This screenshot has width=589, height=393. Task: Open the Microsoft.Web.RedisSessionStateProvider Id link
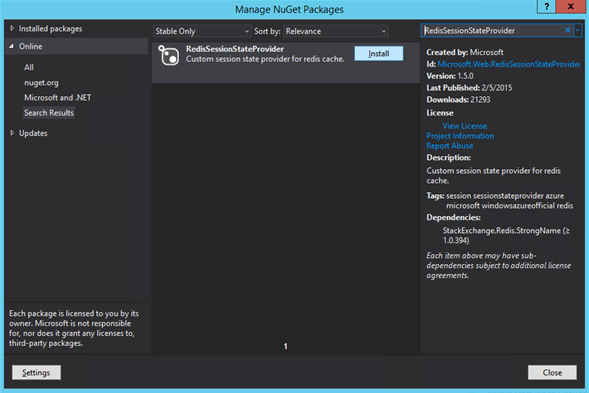click(509, 64)
